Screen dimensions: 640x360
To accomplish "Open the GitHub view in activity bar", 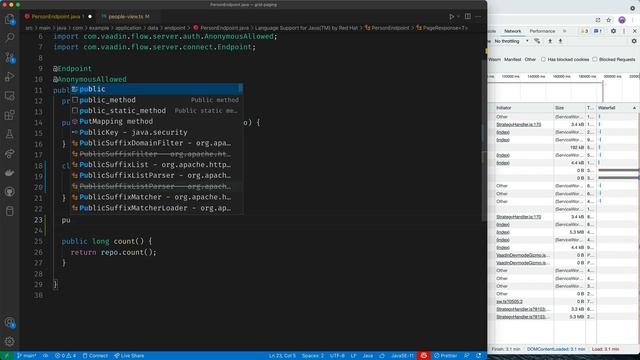I will pos(9,192).
